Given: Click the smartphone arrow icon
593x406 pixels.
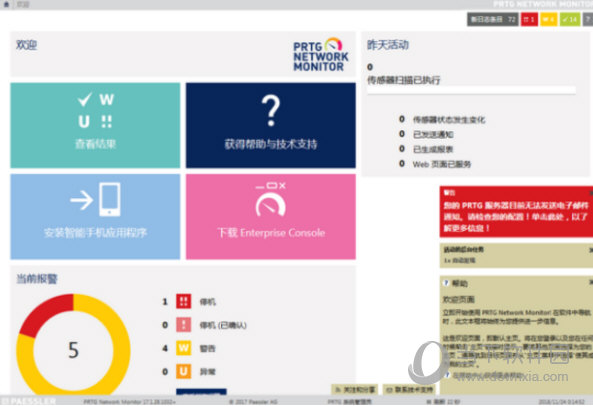Looking at the screenshot, I should coord(96,199).
